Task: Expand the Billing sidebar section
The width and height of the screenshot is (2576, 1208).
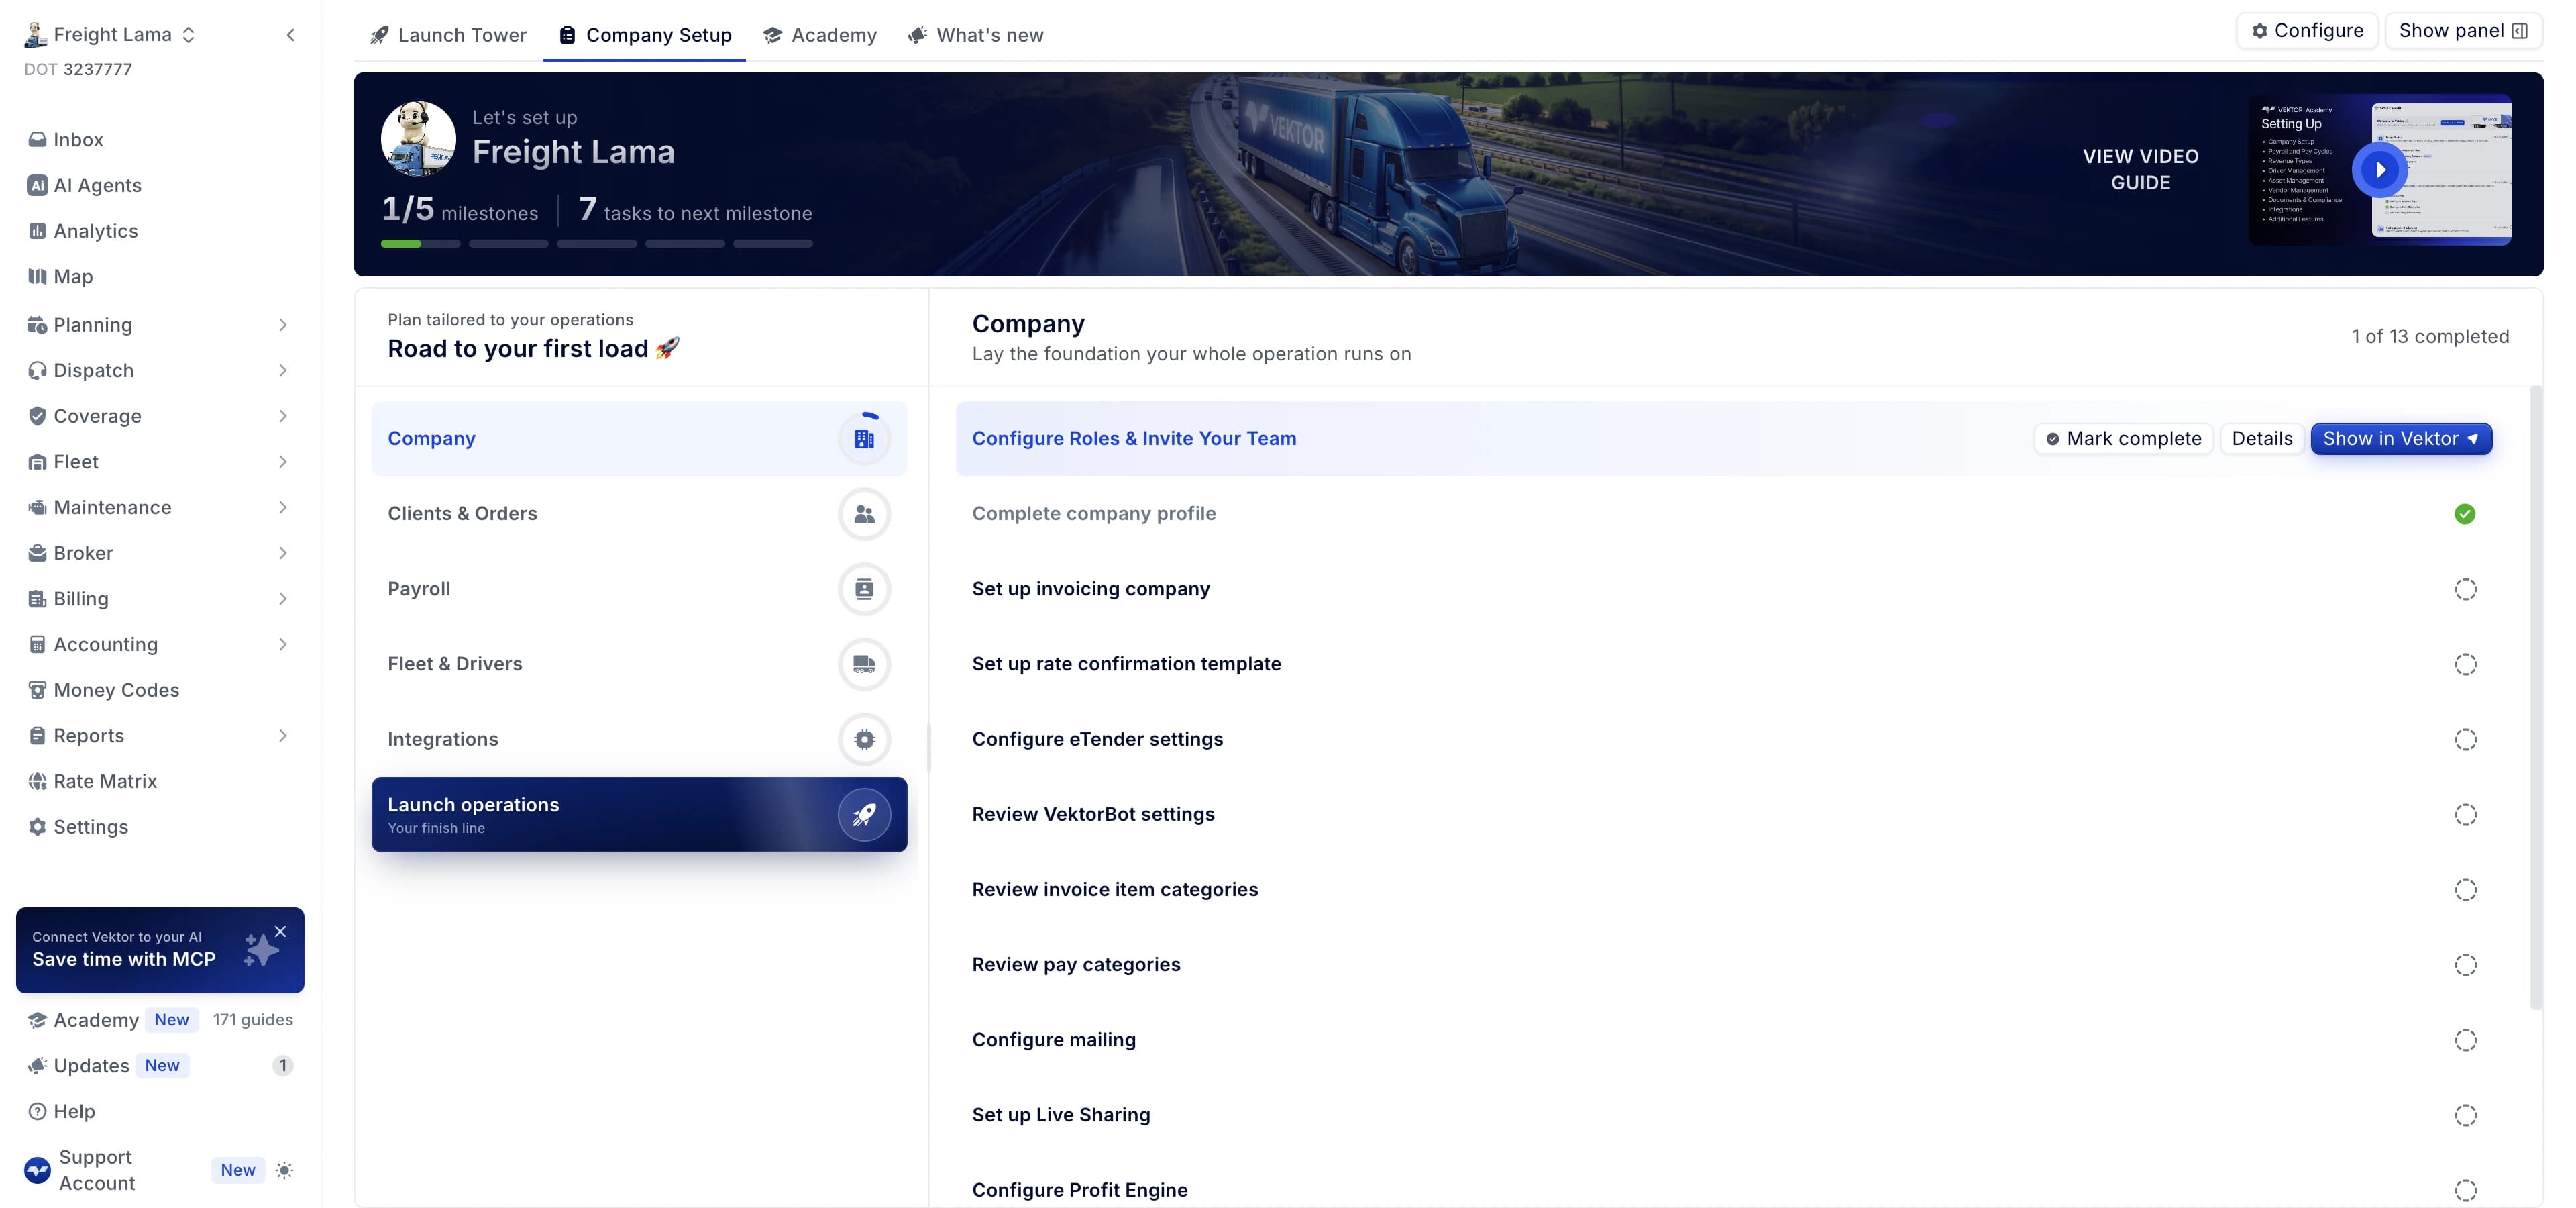Action: click(x=283, y=599)
